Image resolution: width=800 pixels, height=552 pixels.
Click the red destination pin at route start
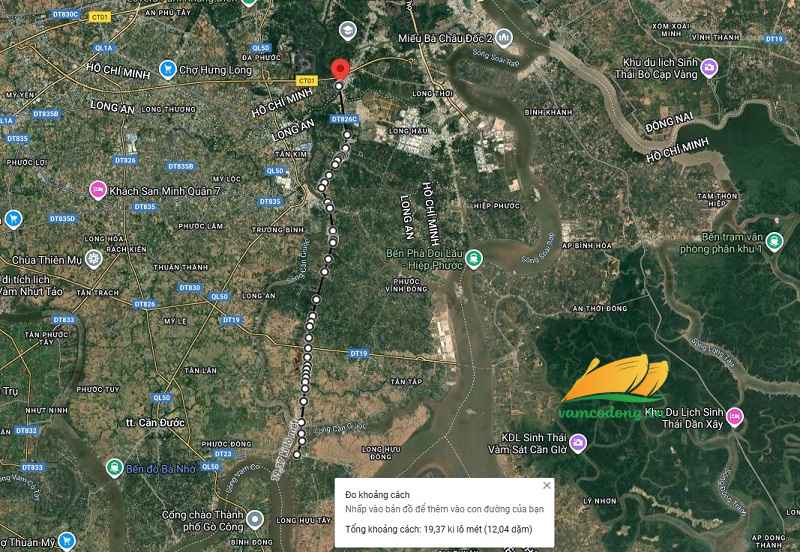tap(340, 69)
